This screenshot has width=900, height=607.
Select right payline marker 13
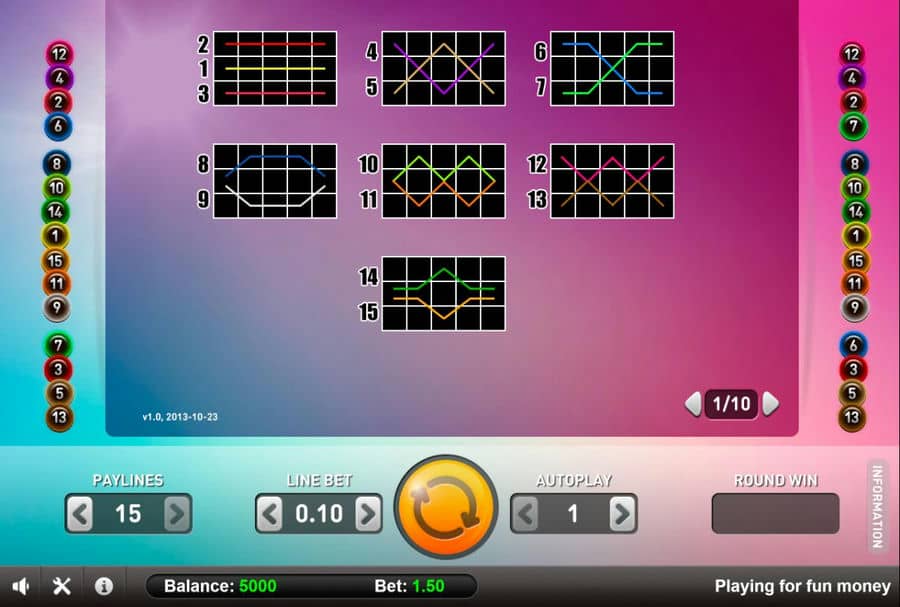click(852, 417)
